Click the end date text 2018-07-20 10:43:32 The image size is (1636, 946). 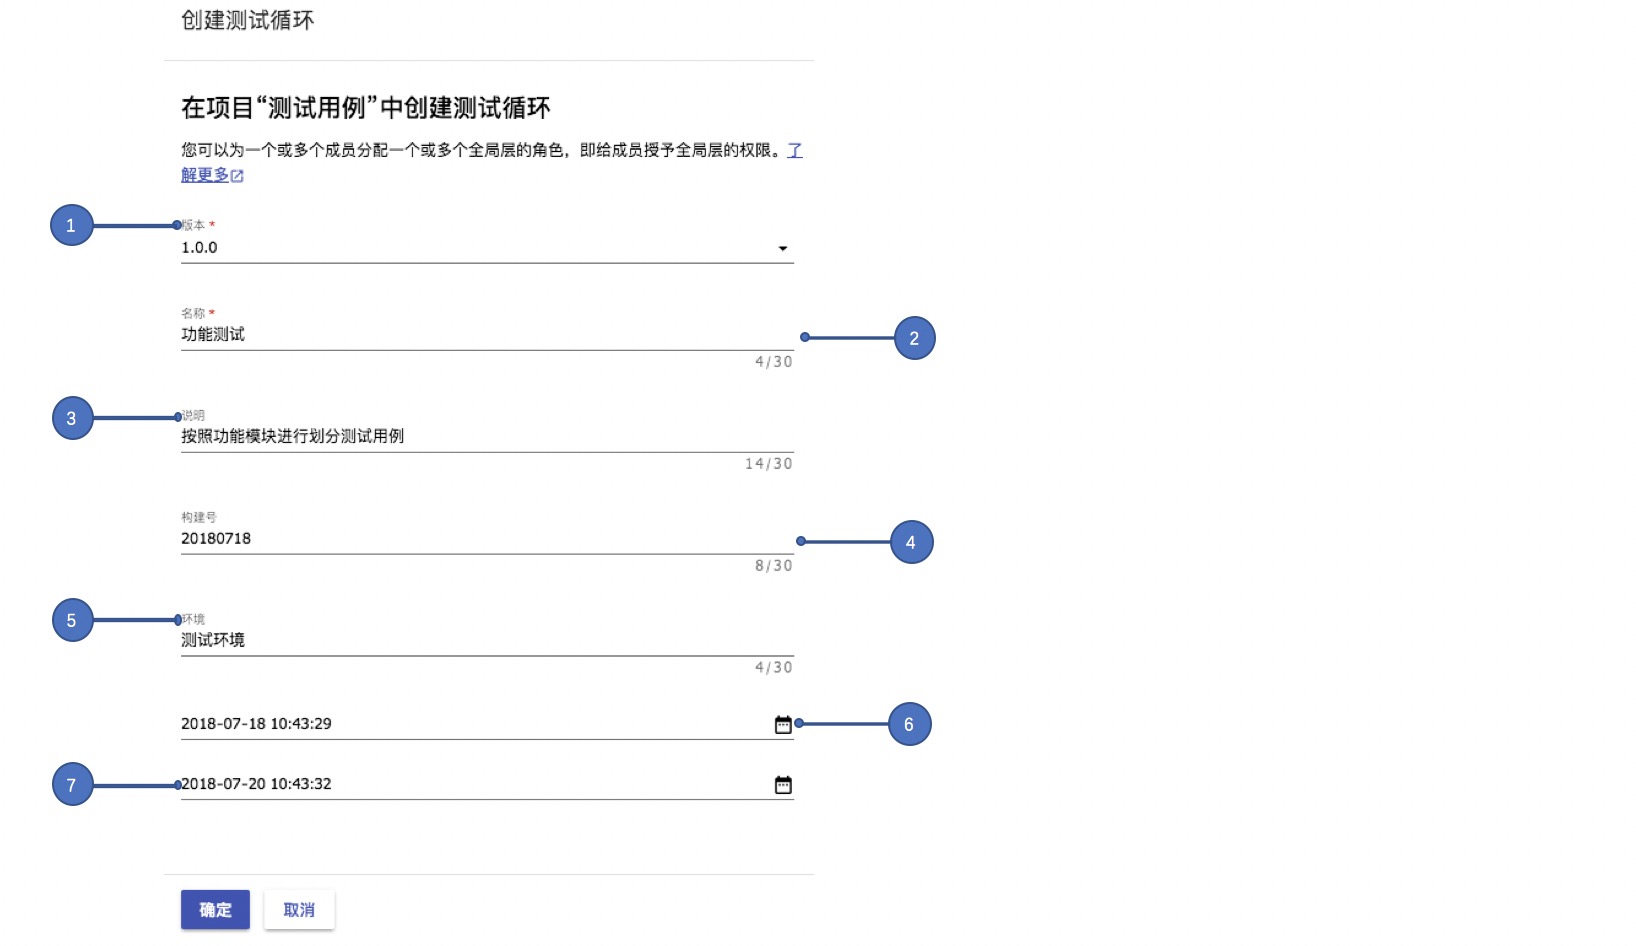(x=256, y=784)
